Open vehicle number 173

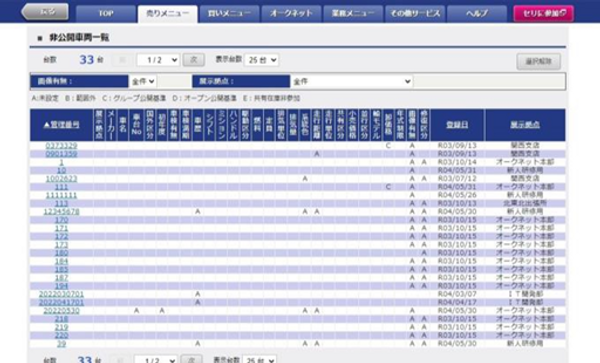click(x=61, y=245)
